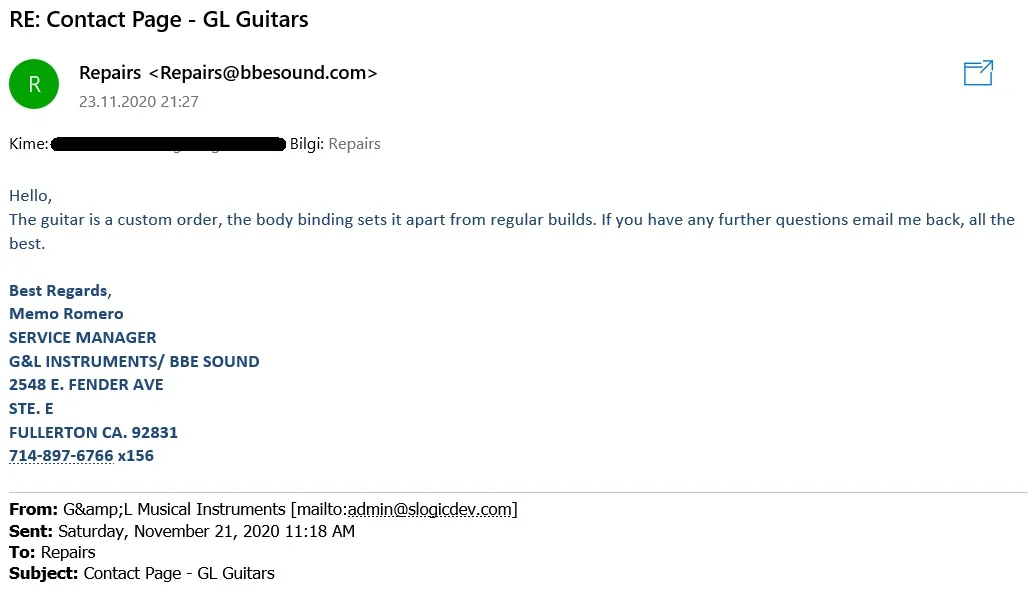Click the "Hello," greeting line
This screenshot has height=599, width=1029.
(30, 195)
